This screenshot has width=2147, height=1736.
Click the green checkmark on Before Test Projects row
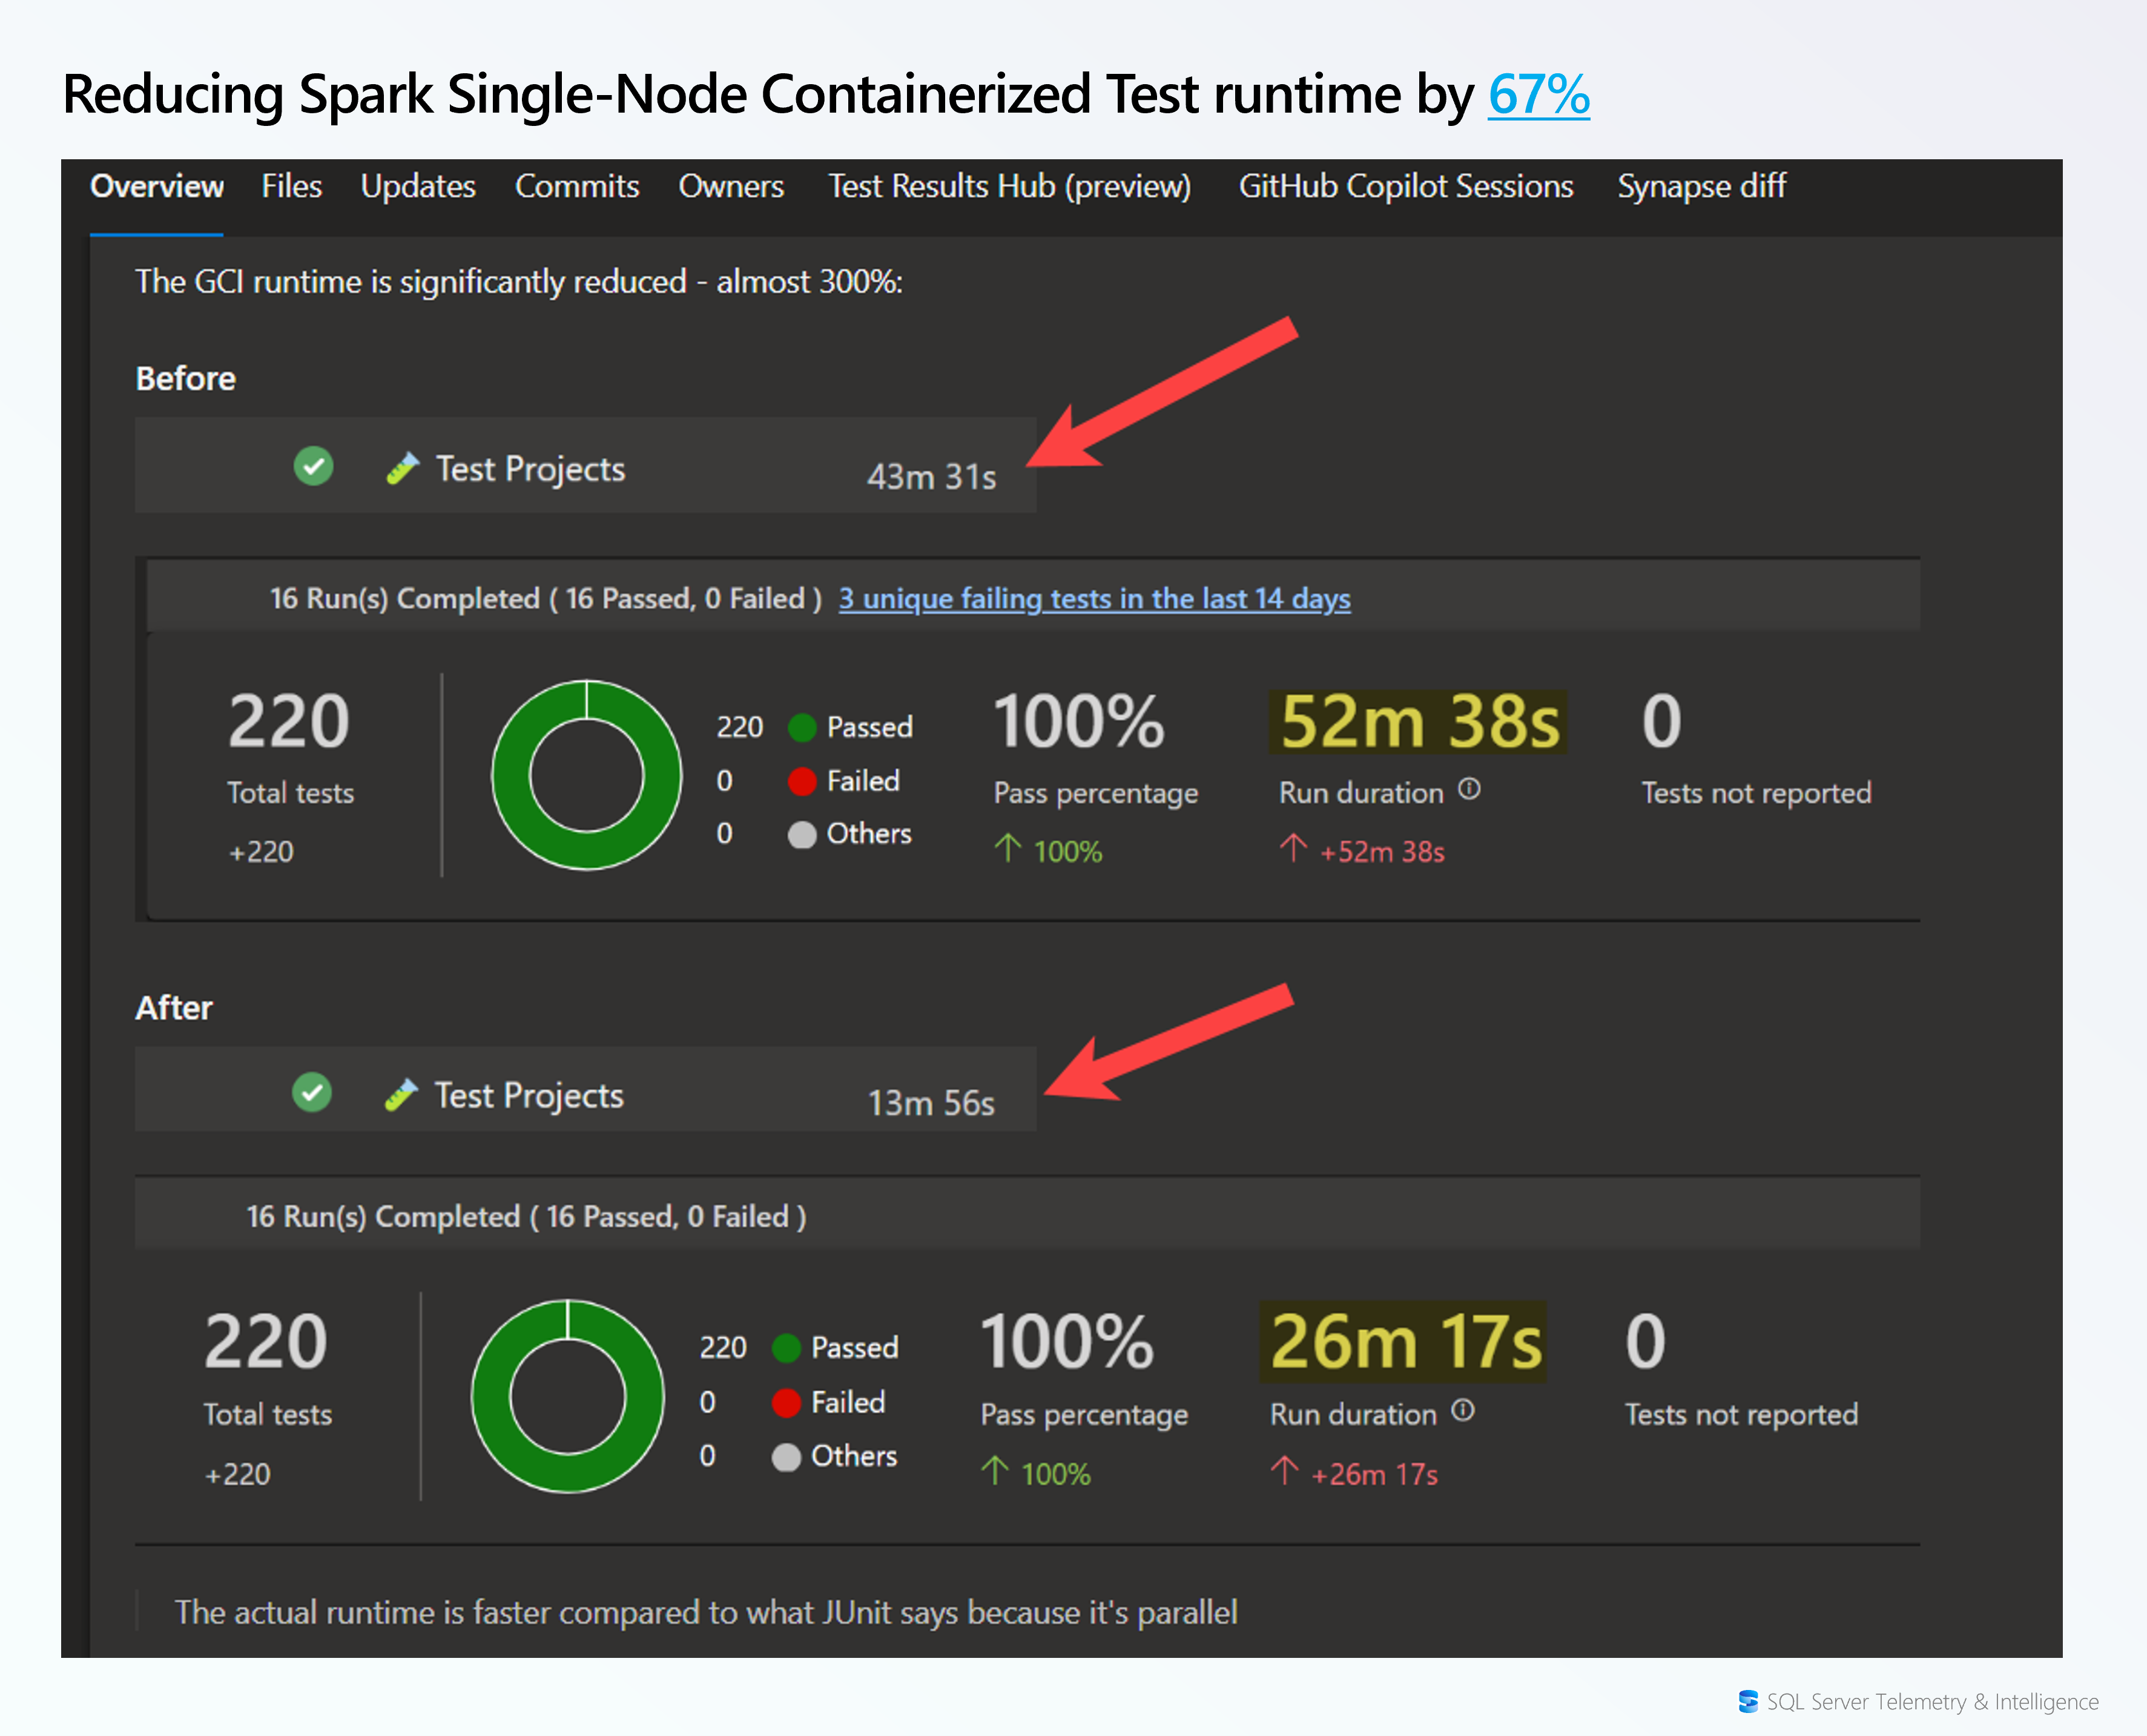pos(313,467)
